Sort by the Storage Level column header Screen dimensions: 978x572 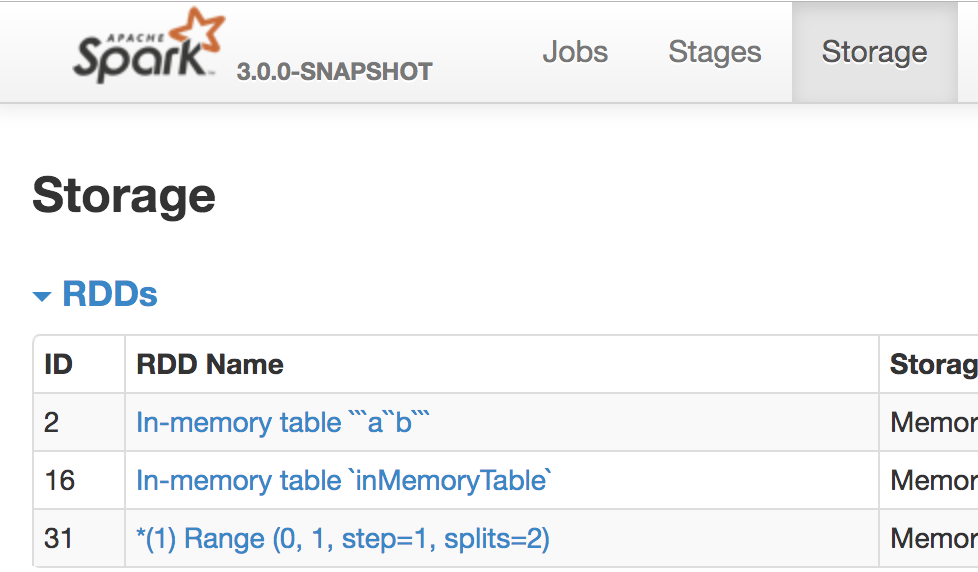932,365
